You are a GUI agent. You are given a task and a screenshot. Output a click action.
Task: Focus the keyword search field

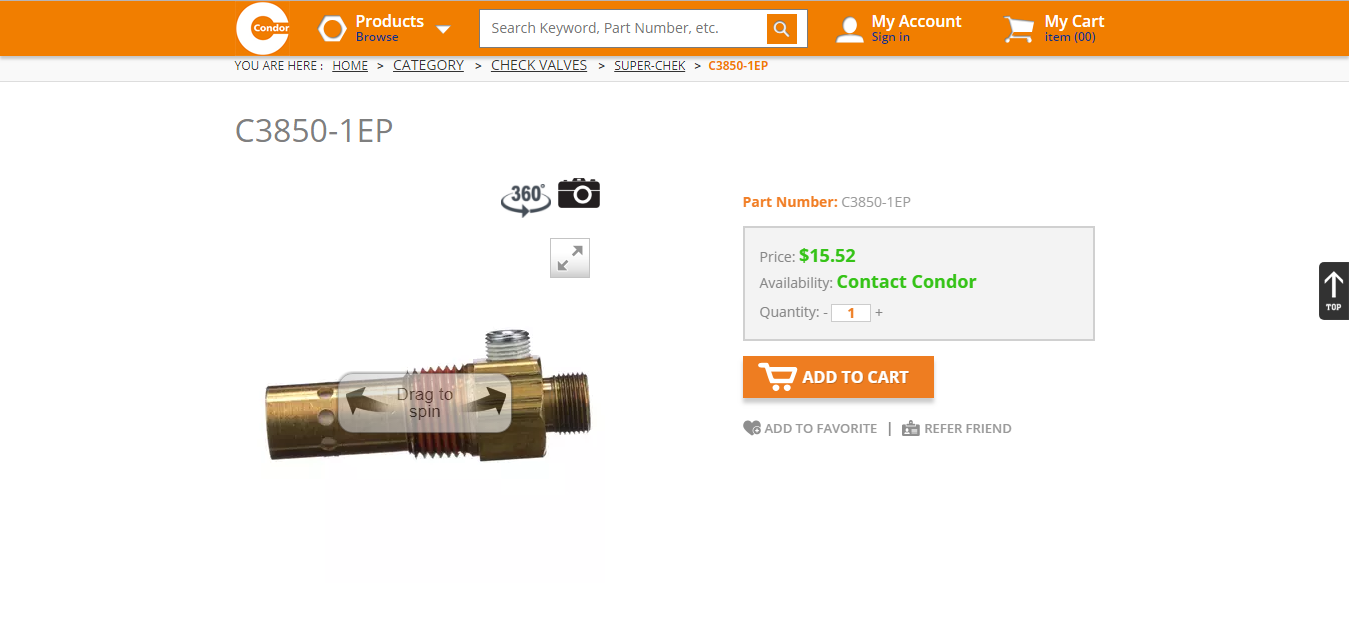[624, 29]
